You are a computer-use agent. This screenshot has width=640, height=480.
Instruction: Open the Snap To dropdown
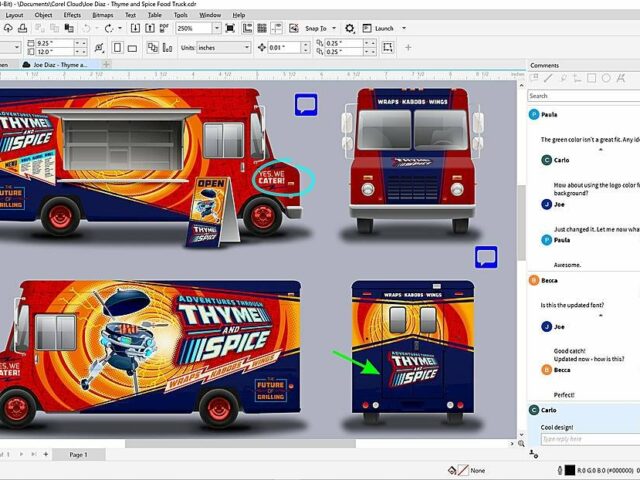[x=320, y=28]
